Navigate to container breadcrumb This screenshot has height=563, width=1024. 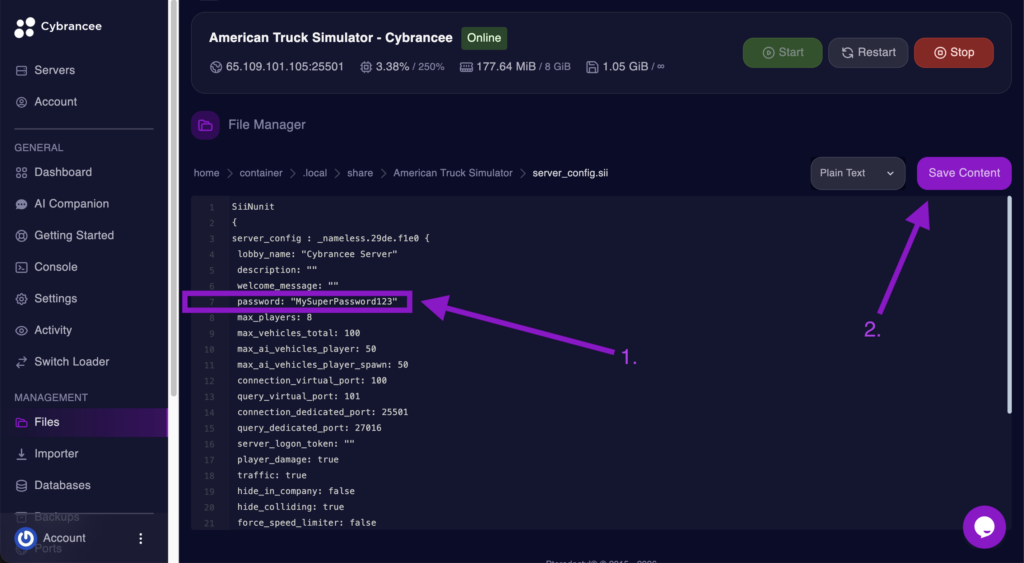pos(261,173)
